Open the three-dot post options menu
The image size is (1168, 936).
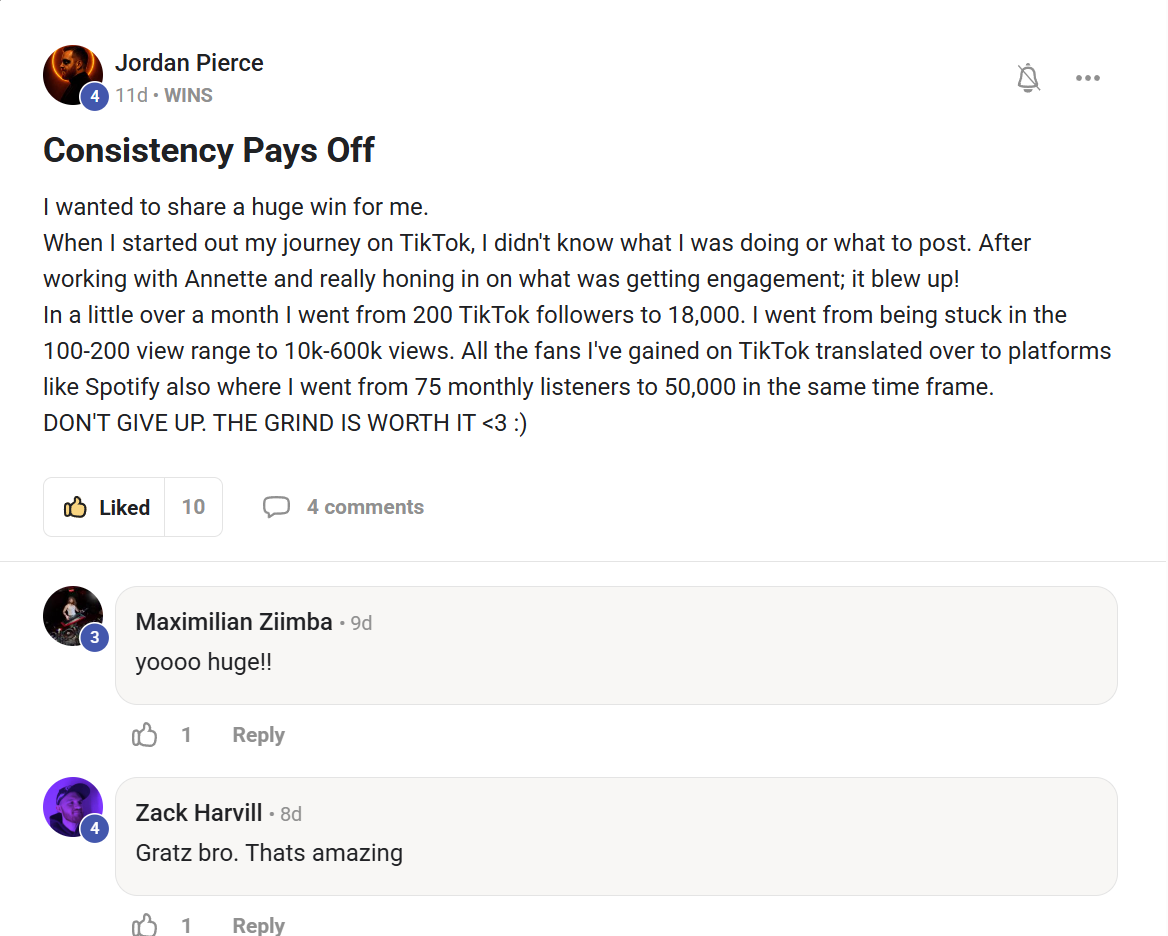[1088, 78]
